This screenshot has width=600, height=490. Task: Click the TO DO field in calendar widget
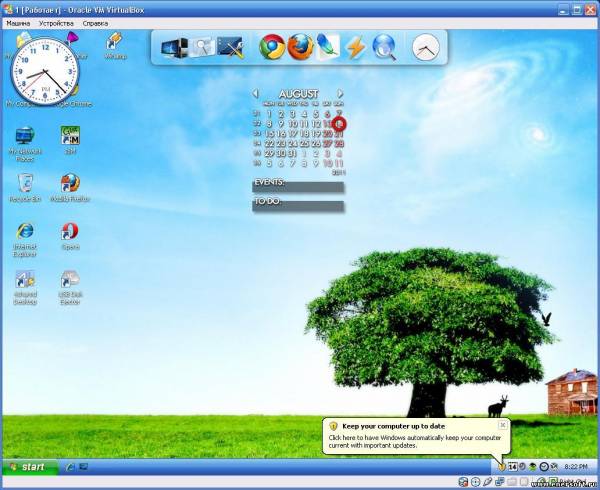pyautogui.click(x=298, y=206)
